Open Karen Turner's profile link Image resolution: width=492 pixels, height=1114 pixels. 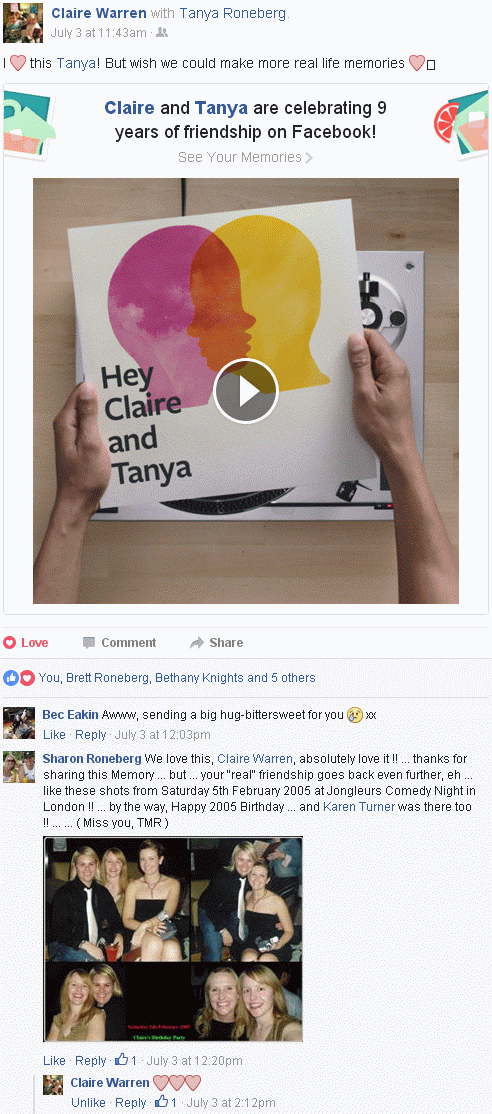point(361,806)
